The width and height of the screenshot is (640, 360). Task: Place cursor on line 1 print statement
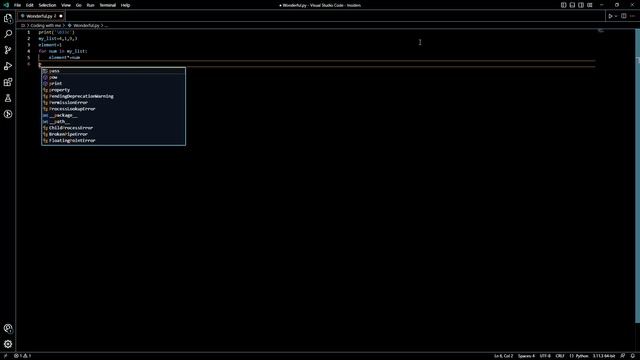(x=56, y=32)
